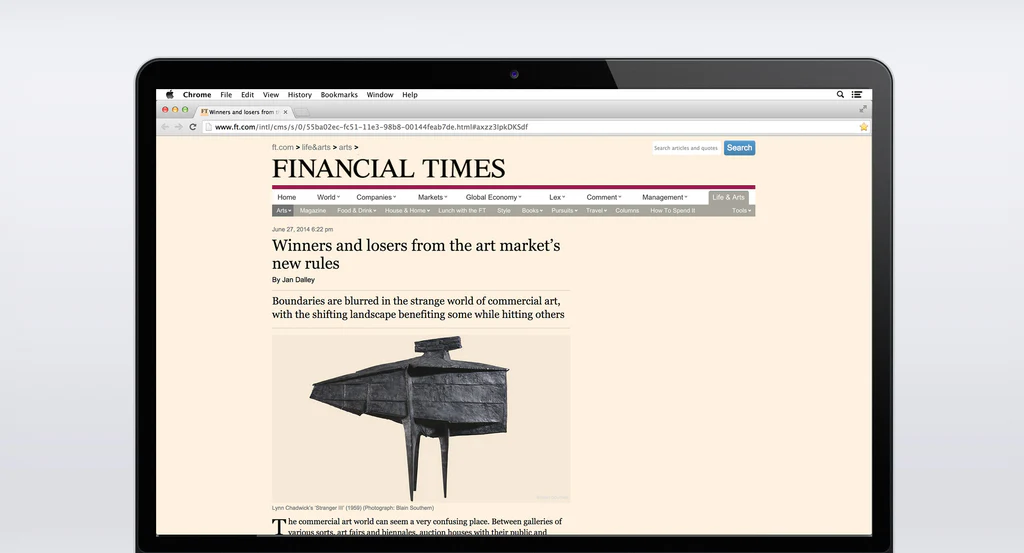Image resolution: width=1024 pixels, height=553 pixels.
Task: Open the Tools dropdown in sub-navigation
Action: point(741,211)
